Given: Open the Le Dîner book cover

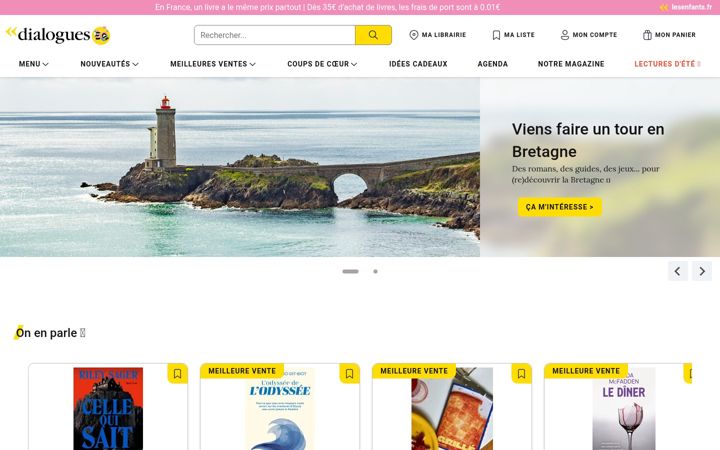Looking at the screenshot, I should 624,409.
